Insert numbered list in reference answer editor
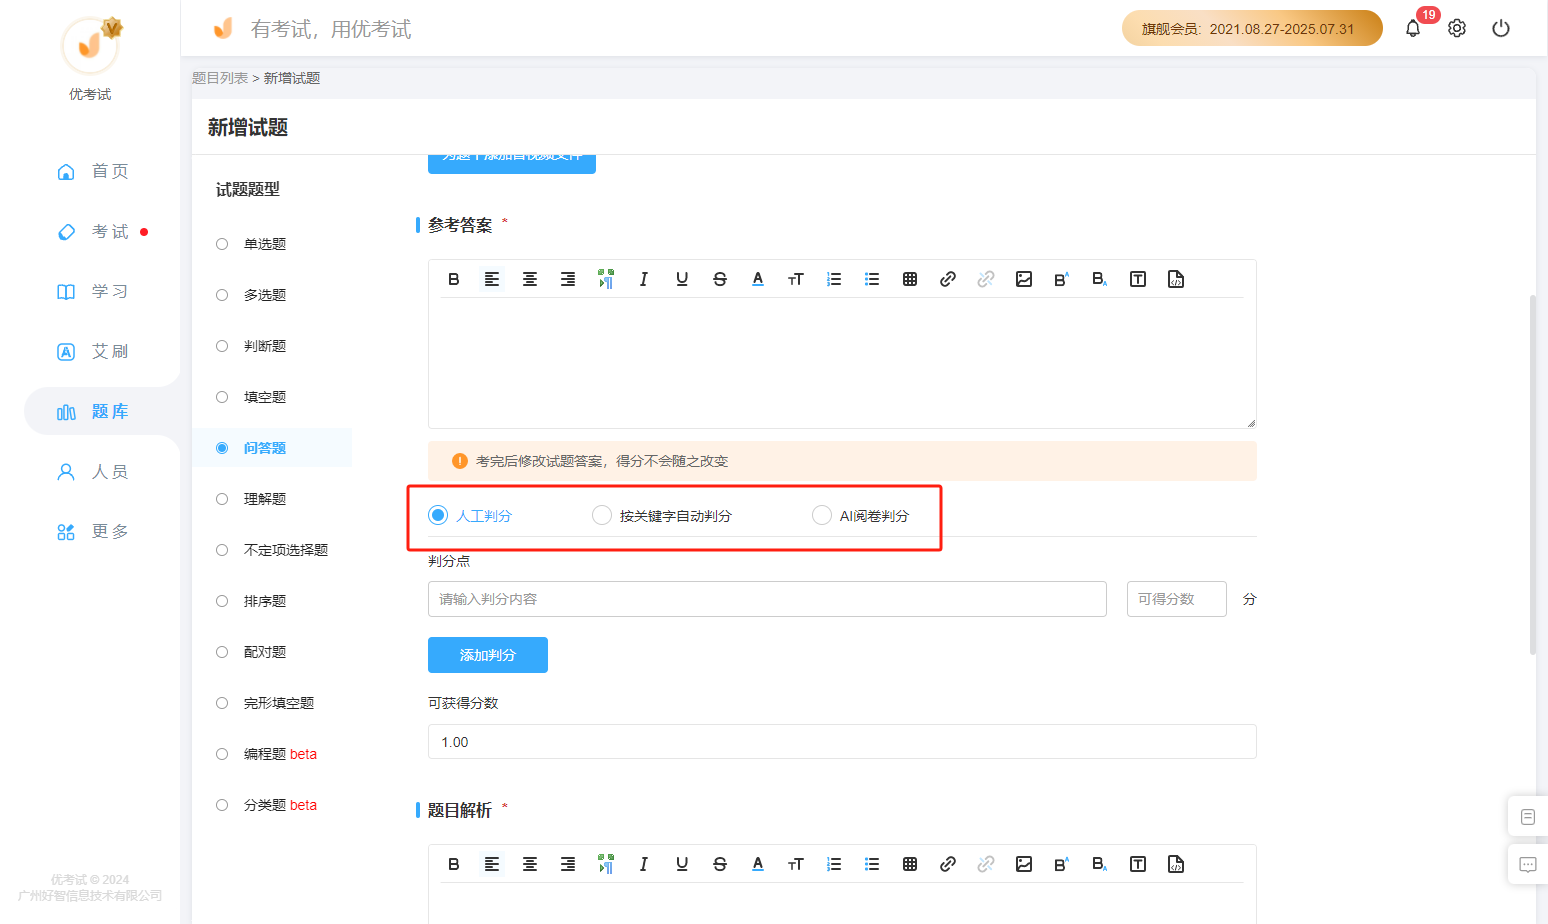 pos(834,279)
